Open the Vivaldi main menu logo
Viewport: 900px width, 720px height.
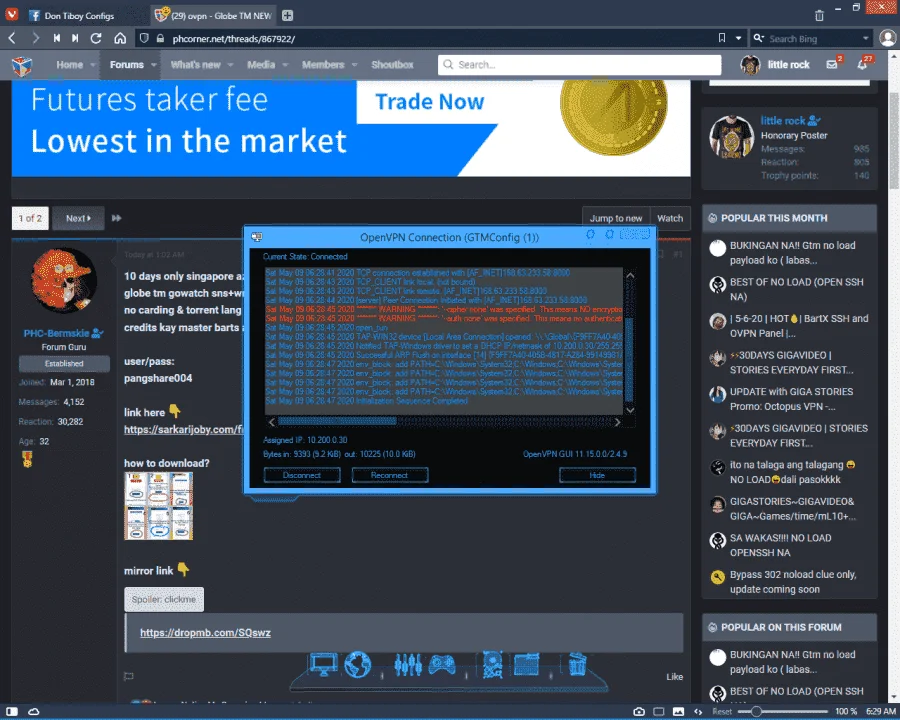11,14
